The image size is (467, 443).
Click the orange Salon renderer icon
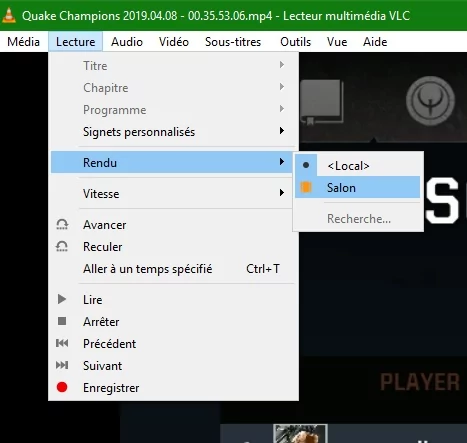coord(306,187)
